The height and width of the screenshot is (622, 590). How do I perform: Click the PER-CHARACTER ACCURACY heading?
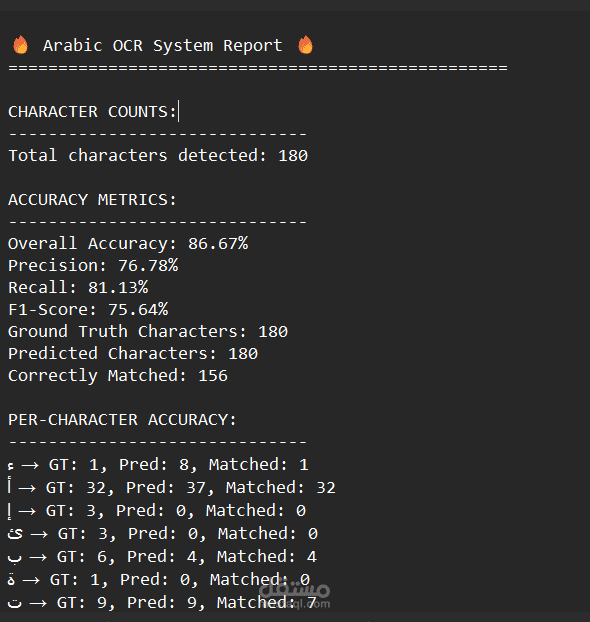tap(122, 420)
